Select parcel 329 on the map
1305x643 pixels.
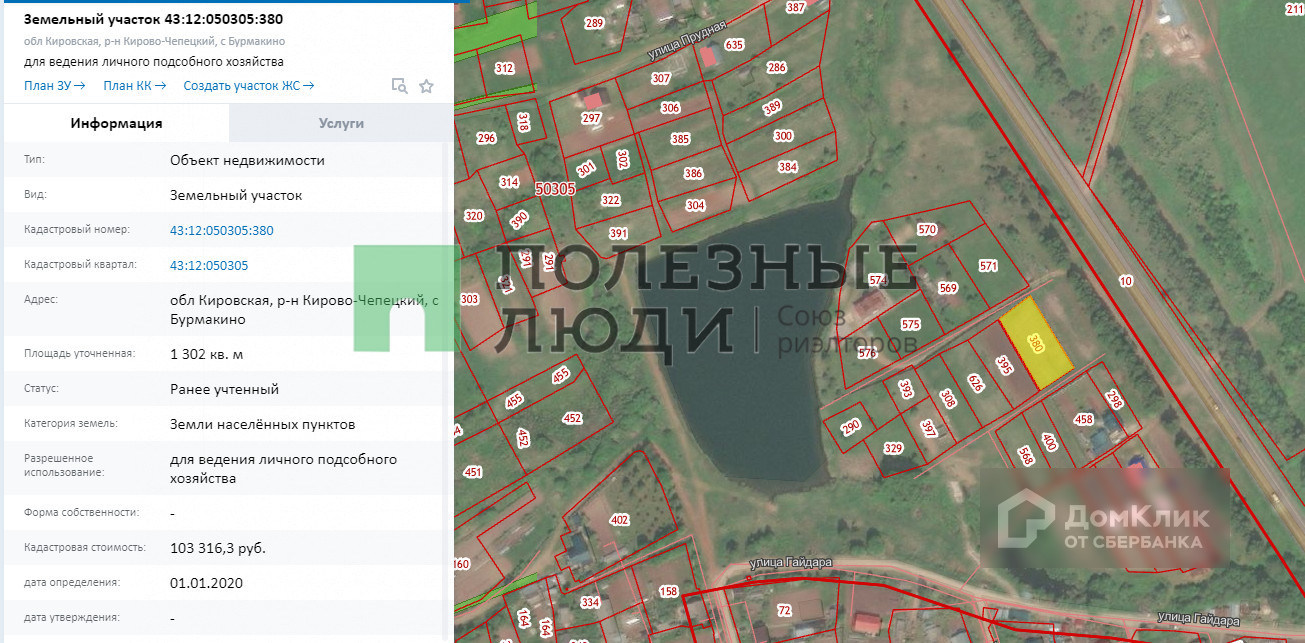click(x=893, y=448)
